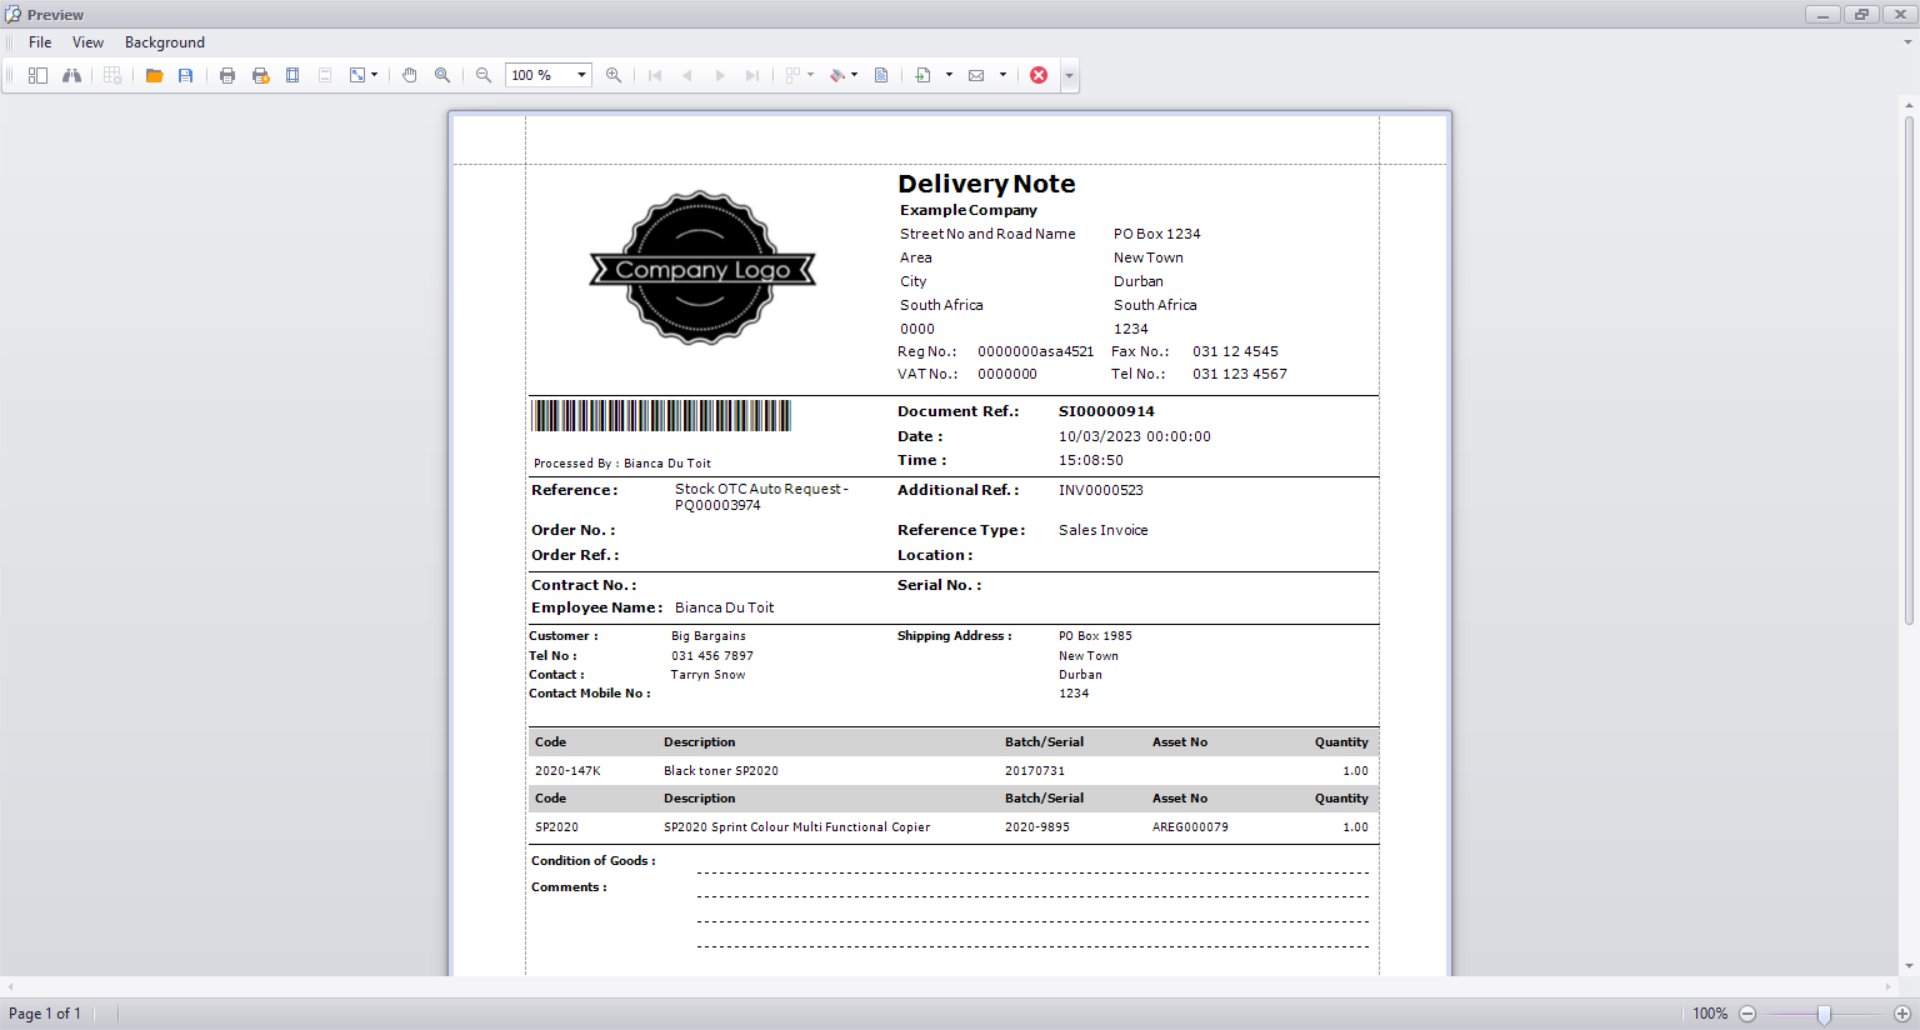Image resolution: width=1920 pixels, height=1030 pixels.
Task: Click the status bar zoom in plus button
Action: point(1902,1014)
